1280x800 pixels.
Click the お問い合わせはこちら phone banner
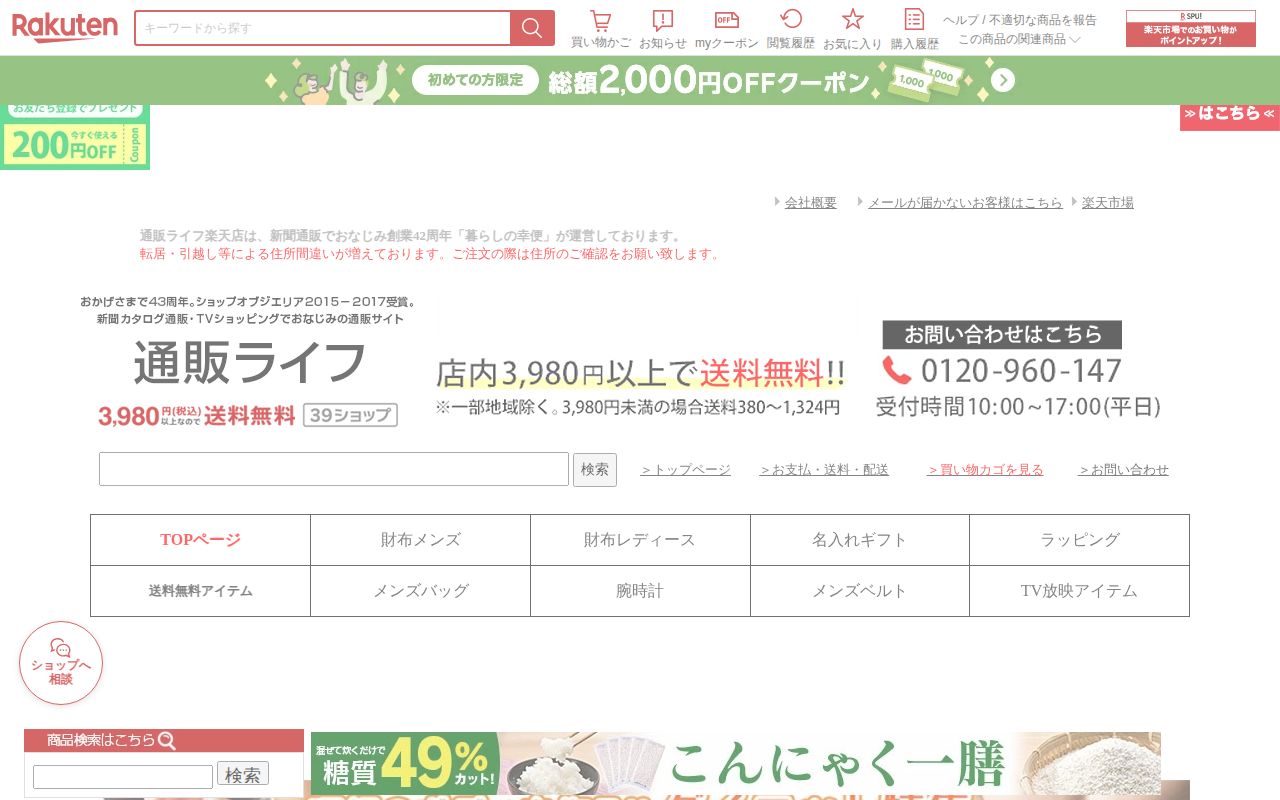1018,369
